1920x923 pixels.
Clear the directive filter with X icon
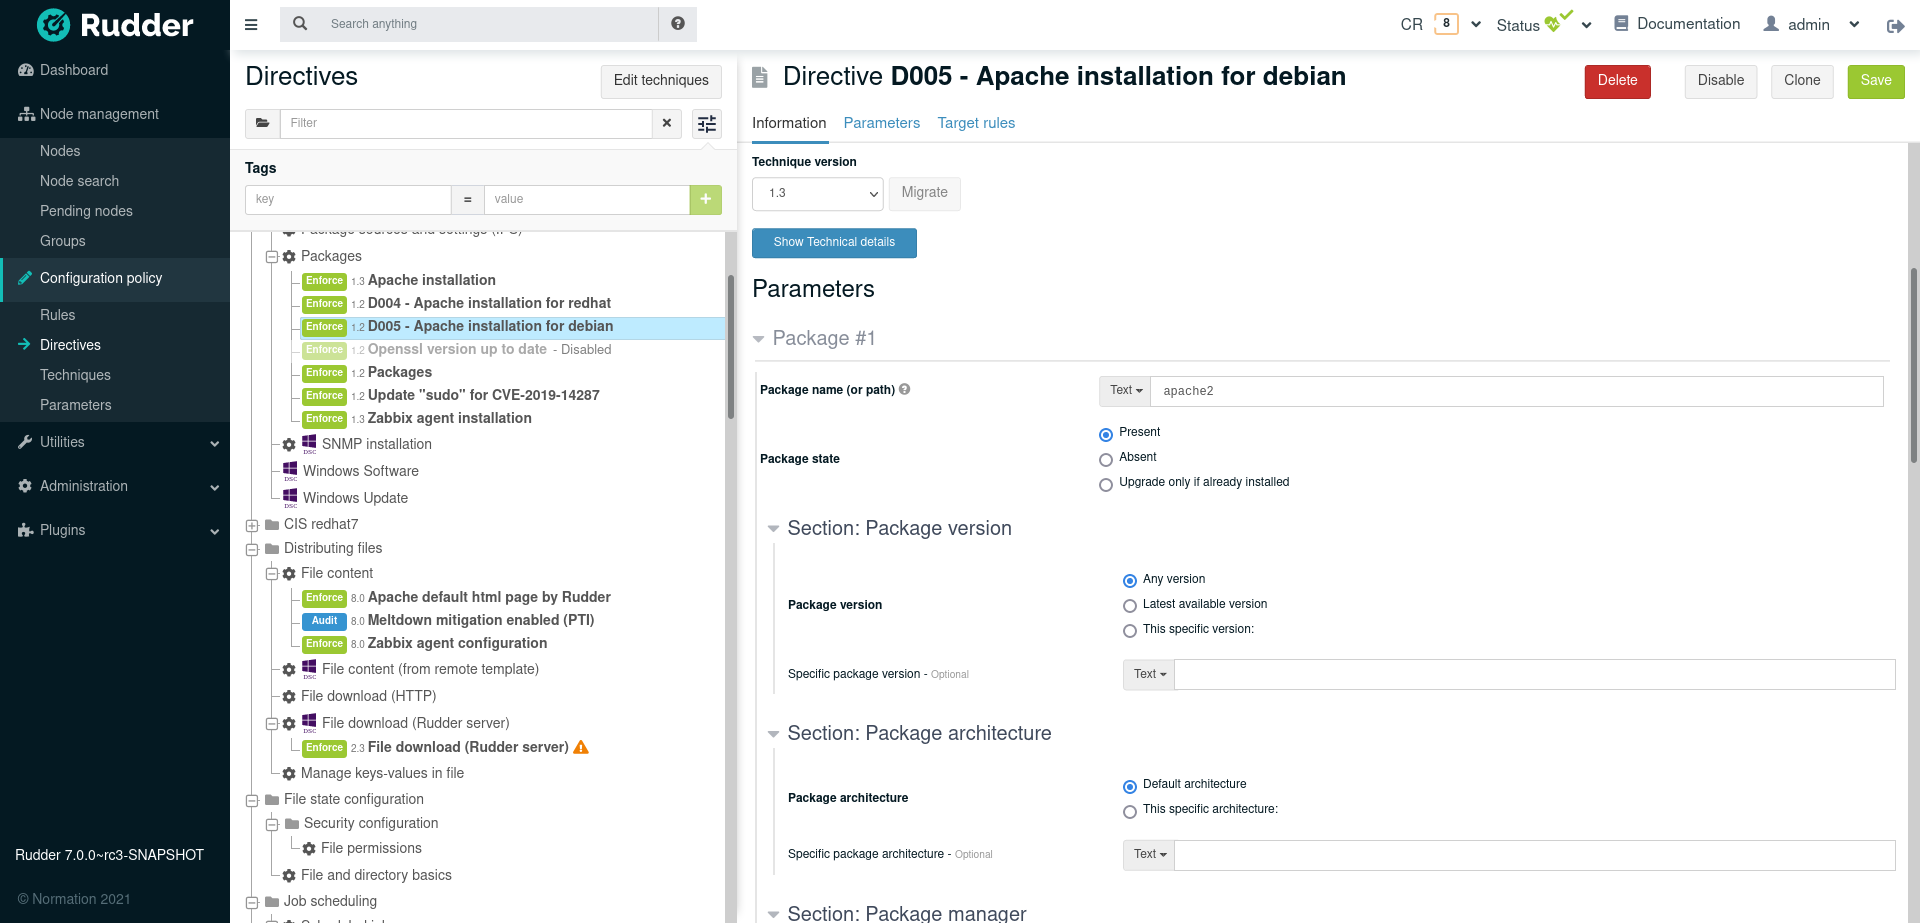[x=667, y=123]
